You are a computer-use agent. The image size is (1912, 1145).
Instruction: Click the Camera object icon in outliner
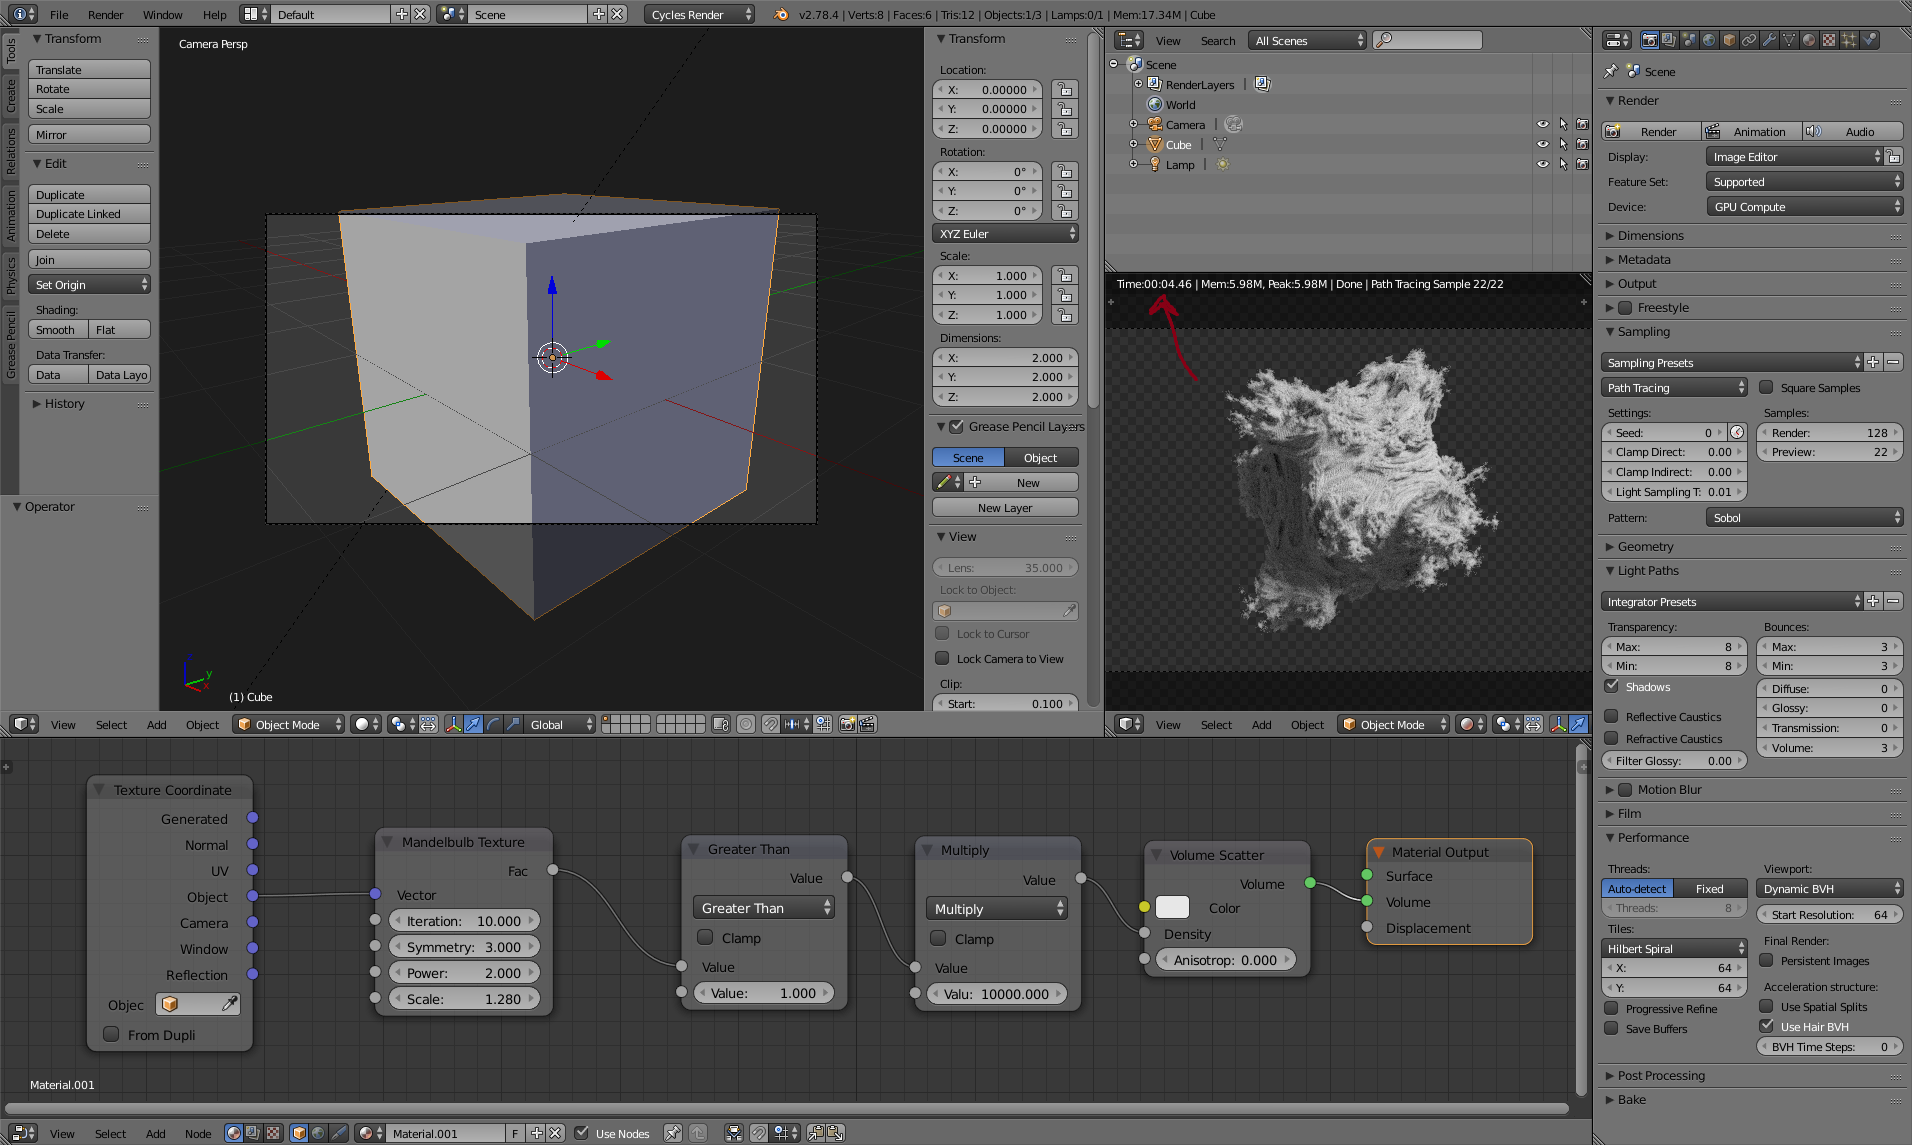pos(1154,125)
